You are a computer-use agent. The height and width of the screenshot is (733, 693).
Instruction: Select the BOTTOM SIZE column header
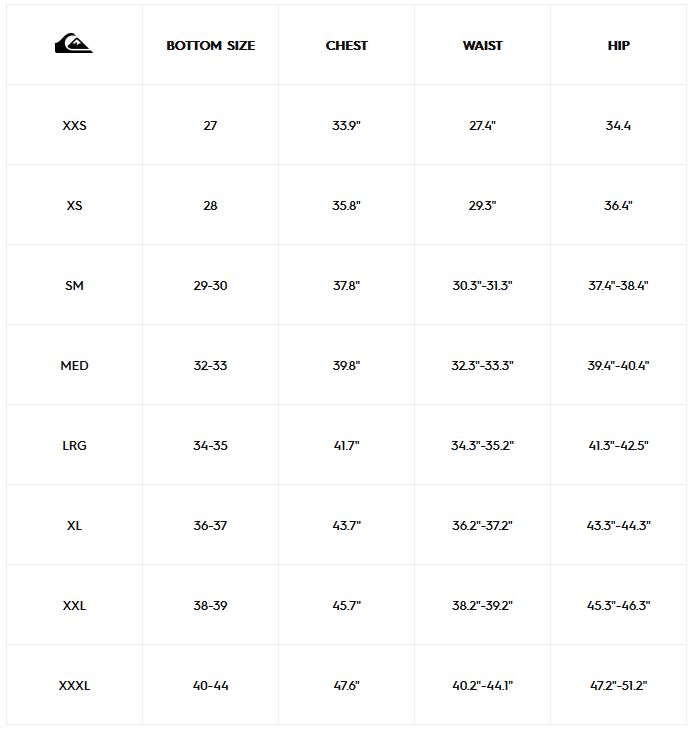[x=210, y=46]
